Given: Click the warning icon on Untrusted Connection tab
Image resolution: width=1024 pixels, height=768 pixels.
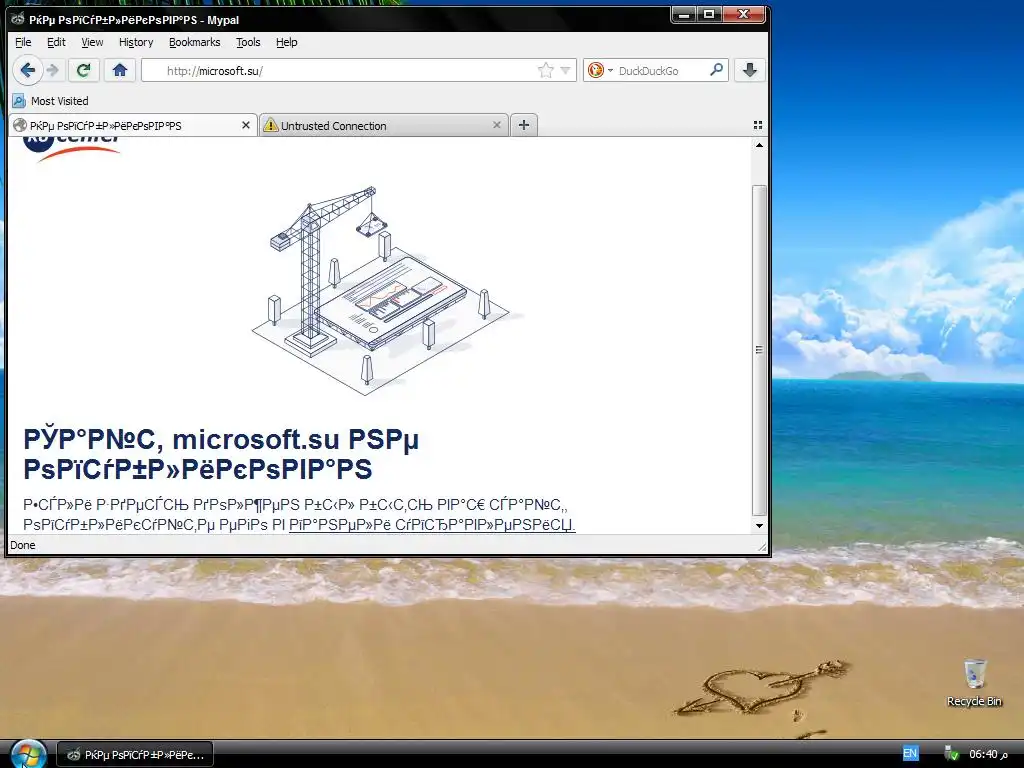Looking at the screenshot, I should 270,125.
